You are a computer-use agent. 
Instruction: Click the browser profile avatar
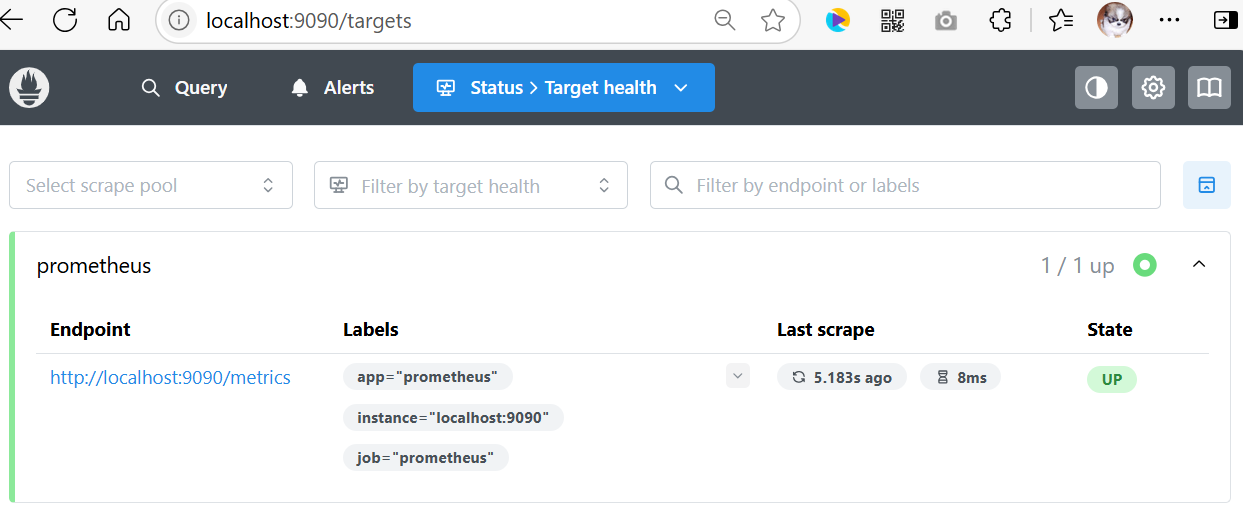(1115, 20)
